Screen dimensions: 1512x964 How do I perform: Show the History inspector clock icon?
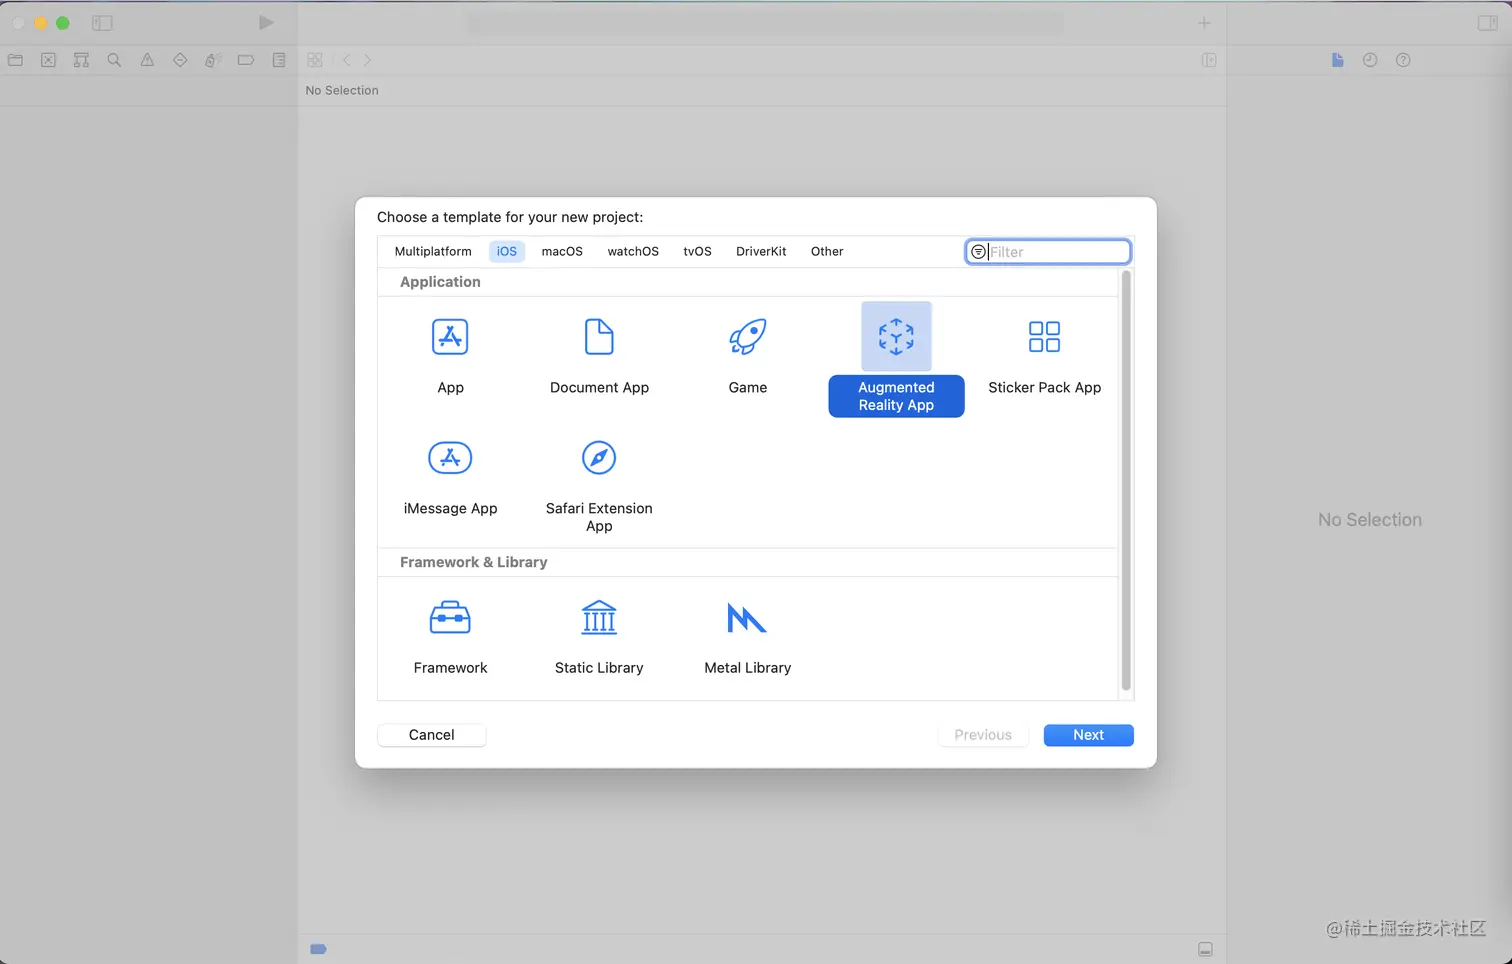point(1370,60)
